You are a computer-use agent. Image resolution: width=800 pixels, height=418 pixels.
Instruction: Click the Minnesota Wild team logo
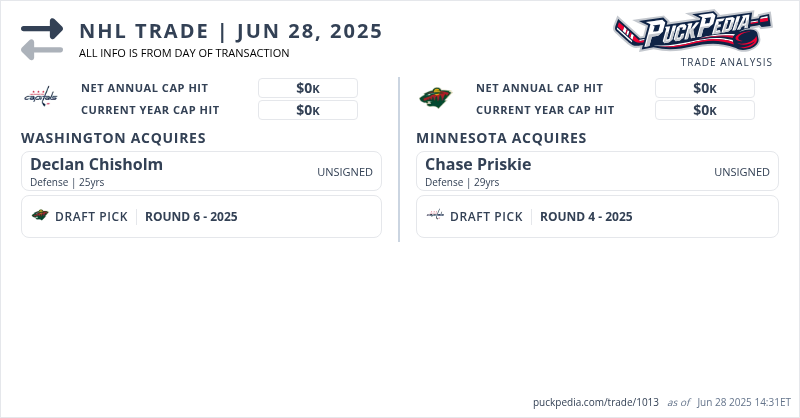(435, 97)
